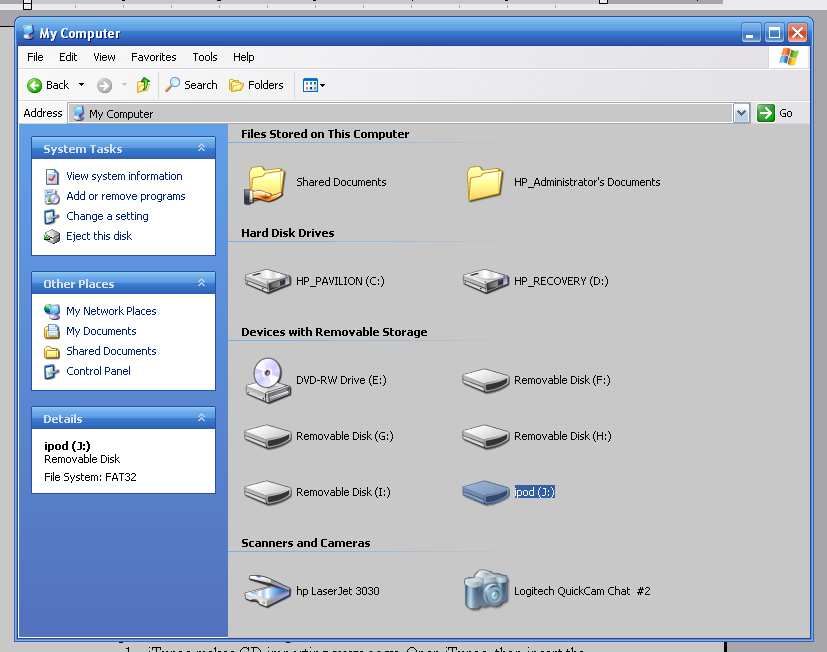Maximize the My Computer window
The image size is (827, 652).
tap(774, 33)
